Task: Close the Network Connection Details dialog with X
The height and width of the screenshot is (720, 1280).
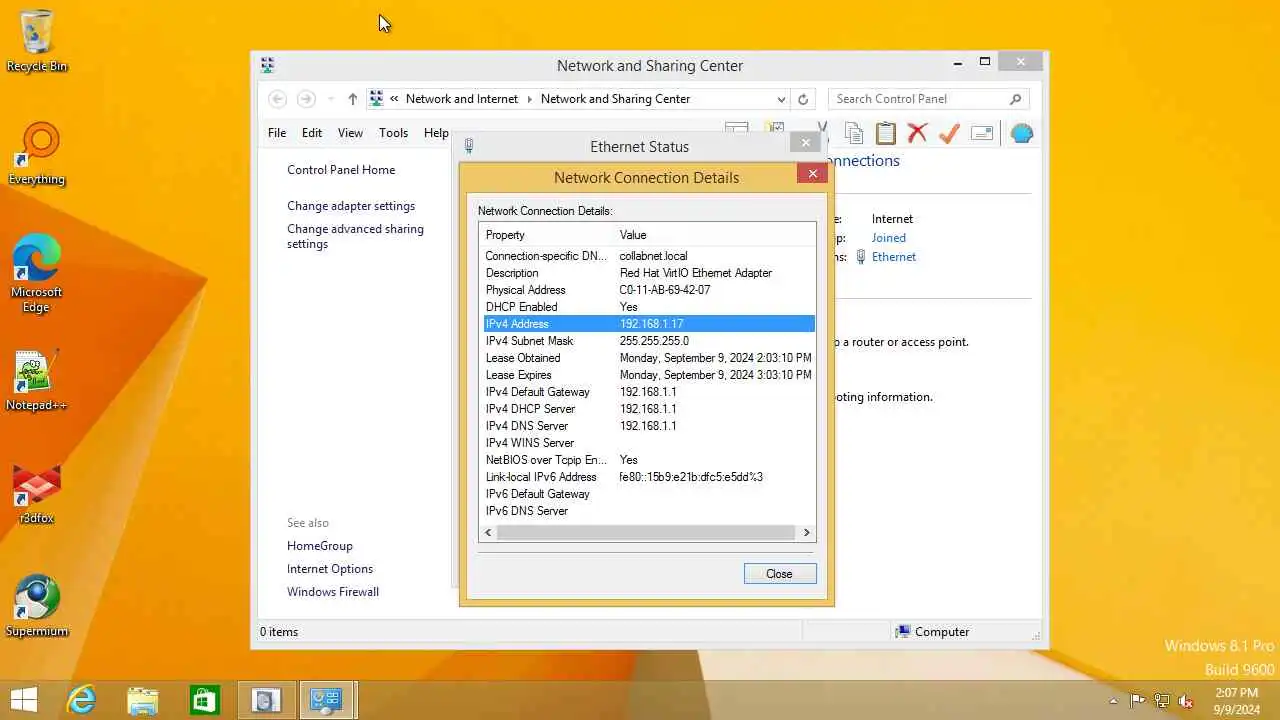Action: [x=812, y=174]
